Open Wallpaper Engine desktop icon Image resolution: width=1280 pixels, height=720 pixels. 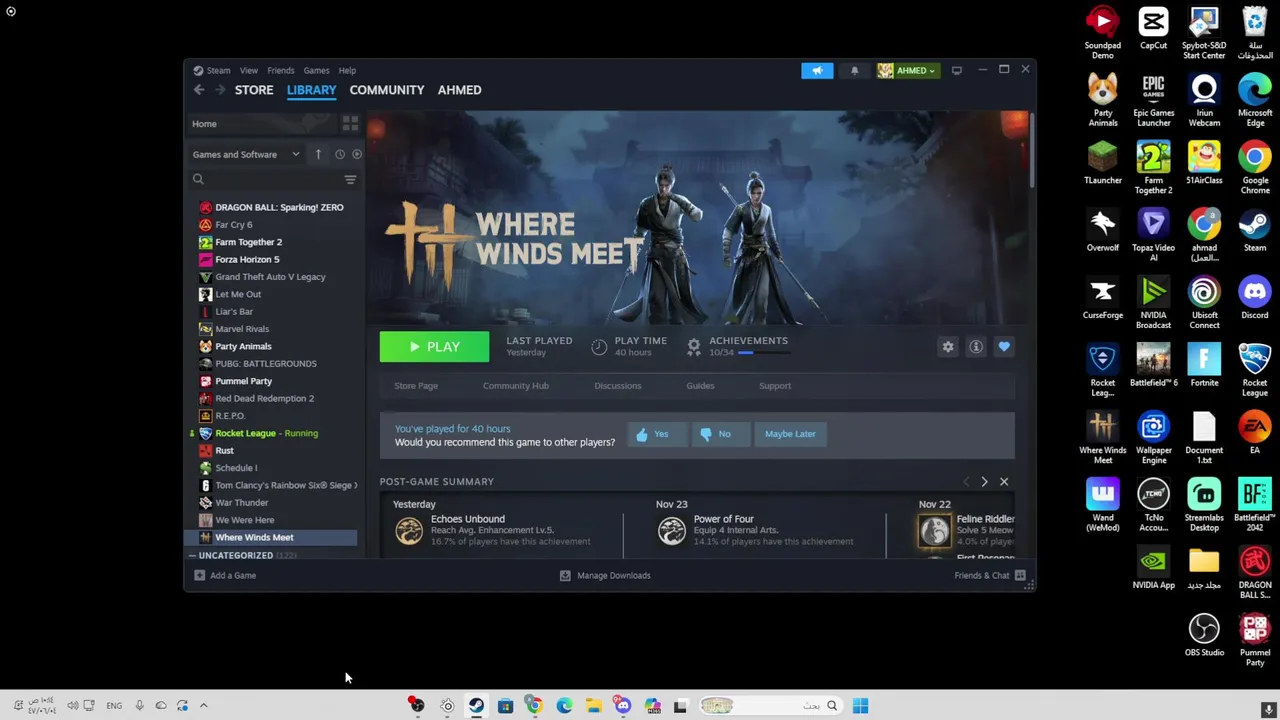tap(1153, 438)
